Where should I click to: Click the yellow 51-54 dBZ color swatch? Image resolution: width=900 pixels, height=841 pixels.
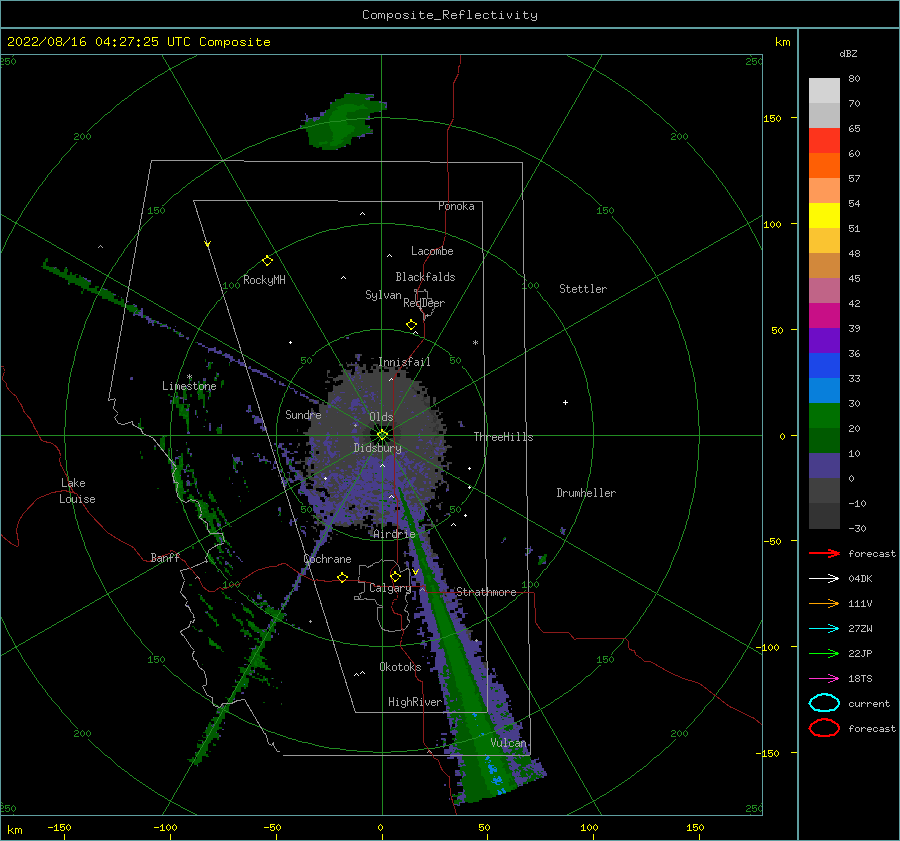[x=824, y=216]
